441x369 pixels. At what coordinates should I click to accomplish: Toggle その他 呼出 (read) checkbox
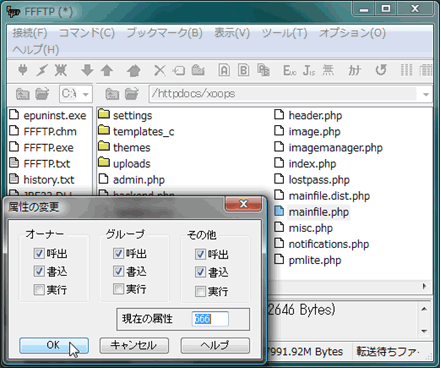click(x=200, y=254)
